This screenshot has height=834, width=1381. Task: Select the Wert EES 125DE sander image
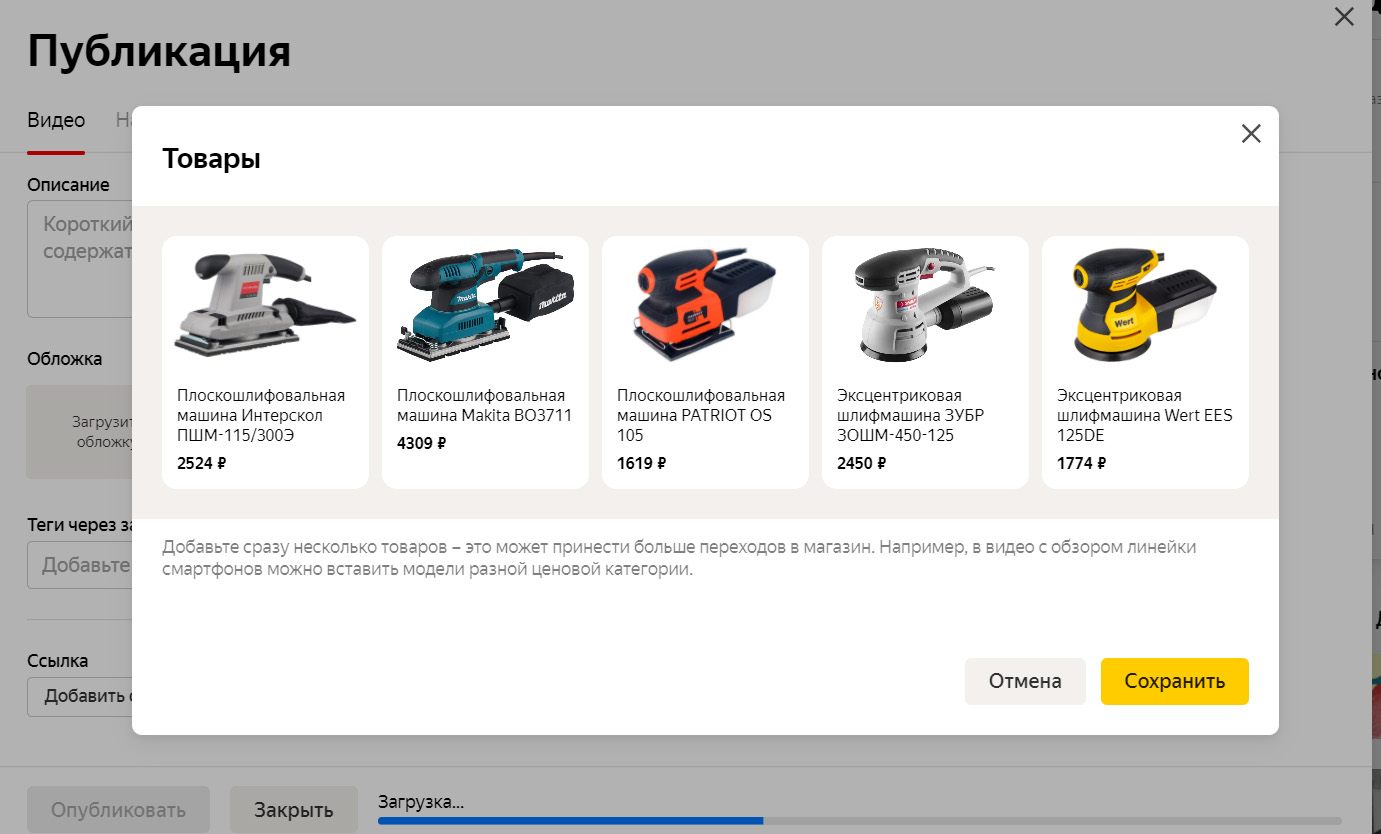coord(1145,304)
